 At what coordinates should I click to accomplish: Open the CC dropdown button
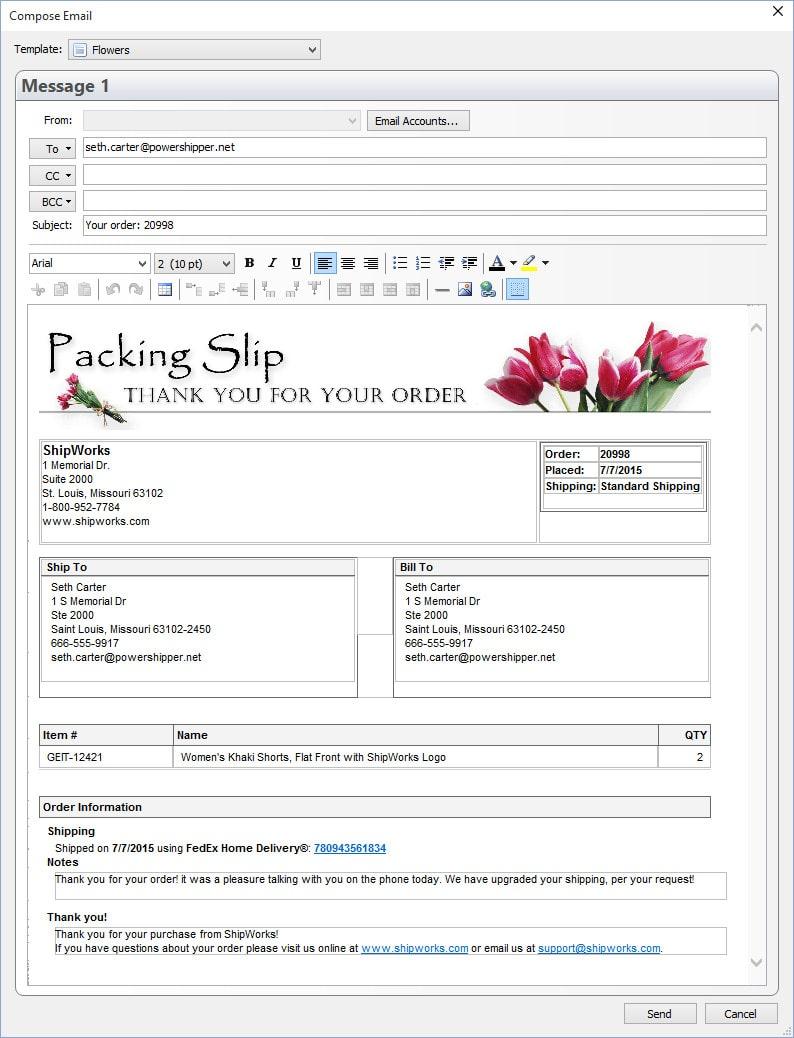pyautogui.click(x=52, y=175)
